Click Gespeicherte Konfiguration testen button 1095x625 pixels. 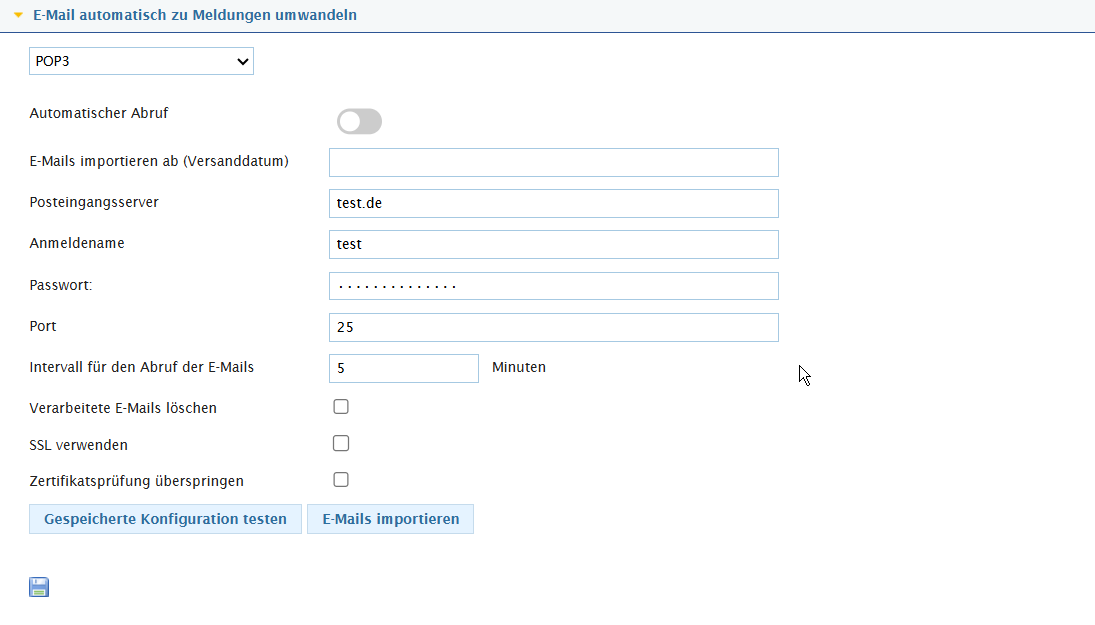(x=166, y=519)
